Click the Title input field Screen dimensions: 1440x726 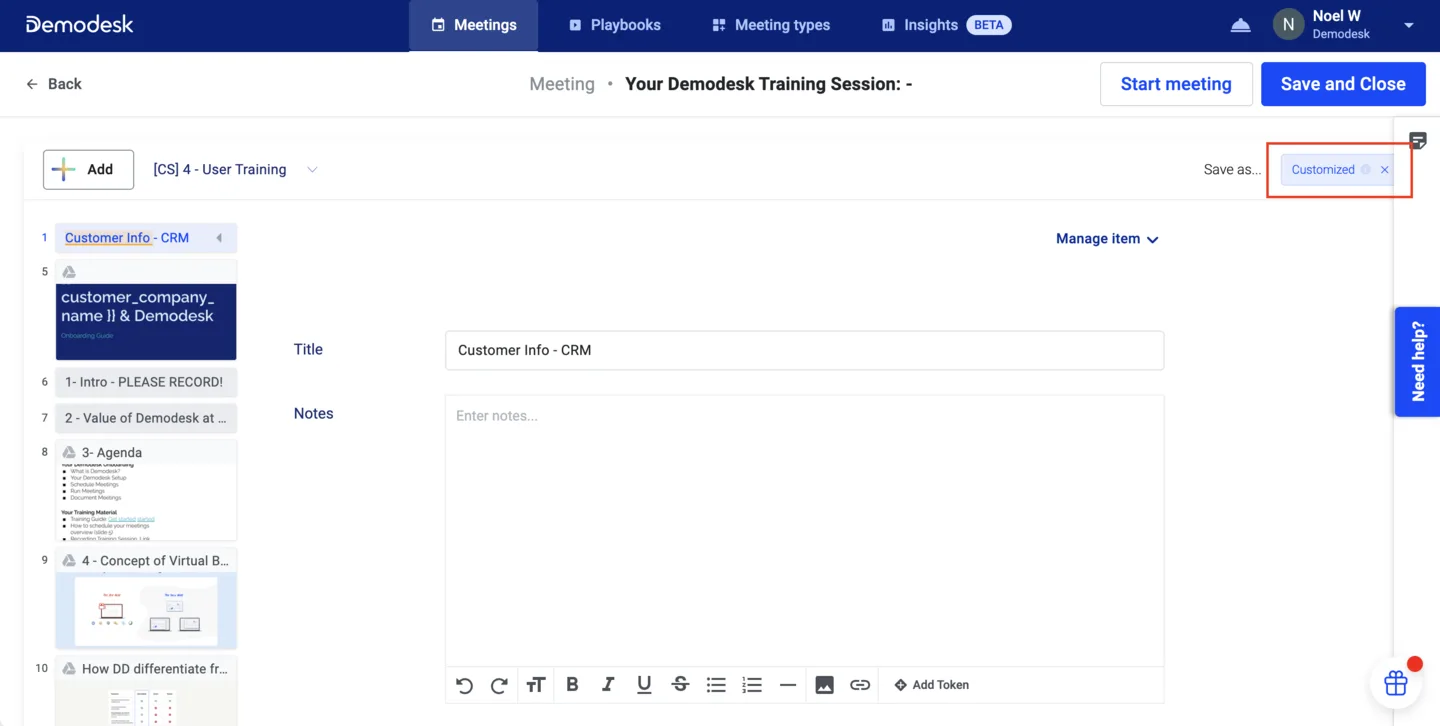click(804, 350)
